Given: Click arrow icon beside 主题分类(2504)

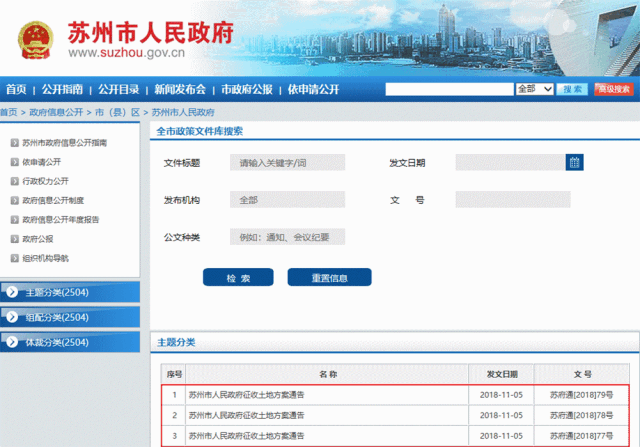Looking at the screenshot, I should point(12,293).
